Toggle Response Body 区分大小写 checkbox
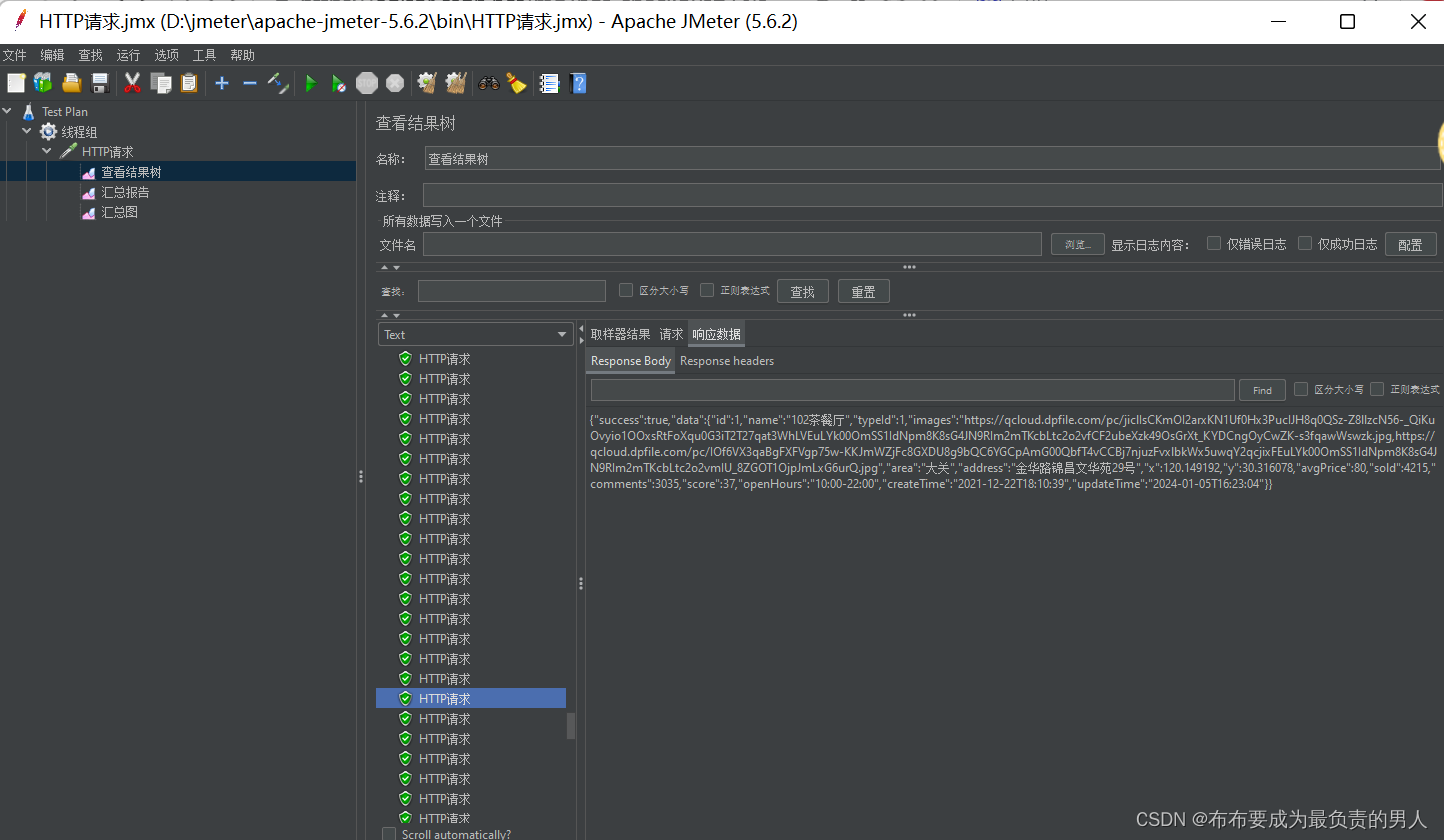This screenshot has height=840, width=1444. [x=1301, y=389]
